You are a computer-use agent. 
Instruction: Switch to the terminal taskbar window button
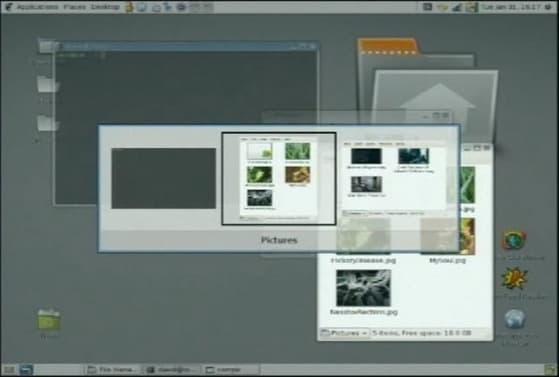(173, 370)
